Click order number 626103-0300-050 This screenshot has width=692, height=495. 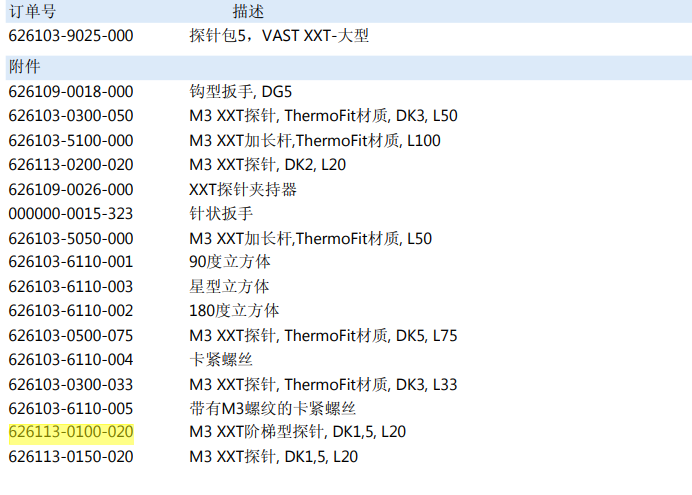click(x=71, y=116)
